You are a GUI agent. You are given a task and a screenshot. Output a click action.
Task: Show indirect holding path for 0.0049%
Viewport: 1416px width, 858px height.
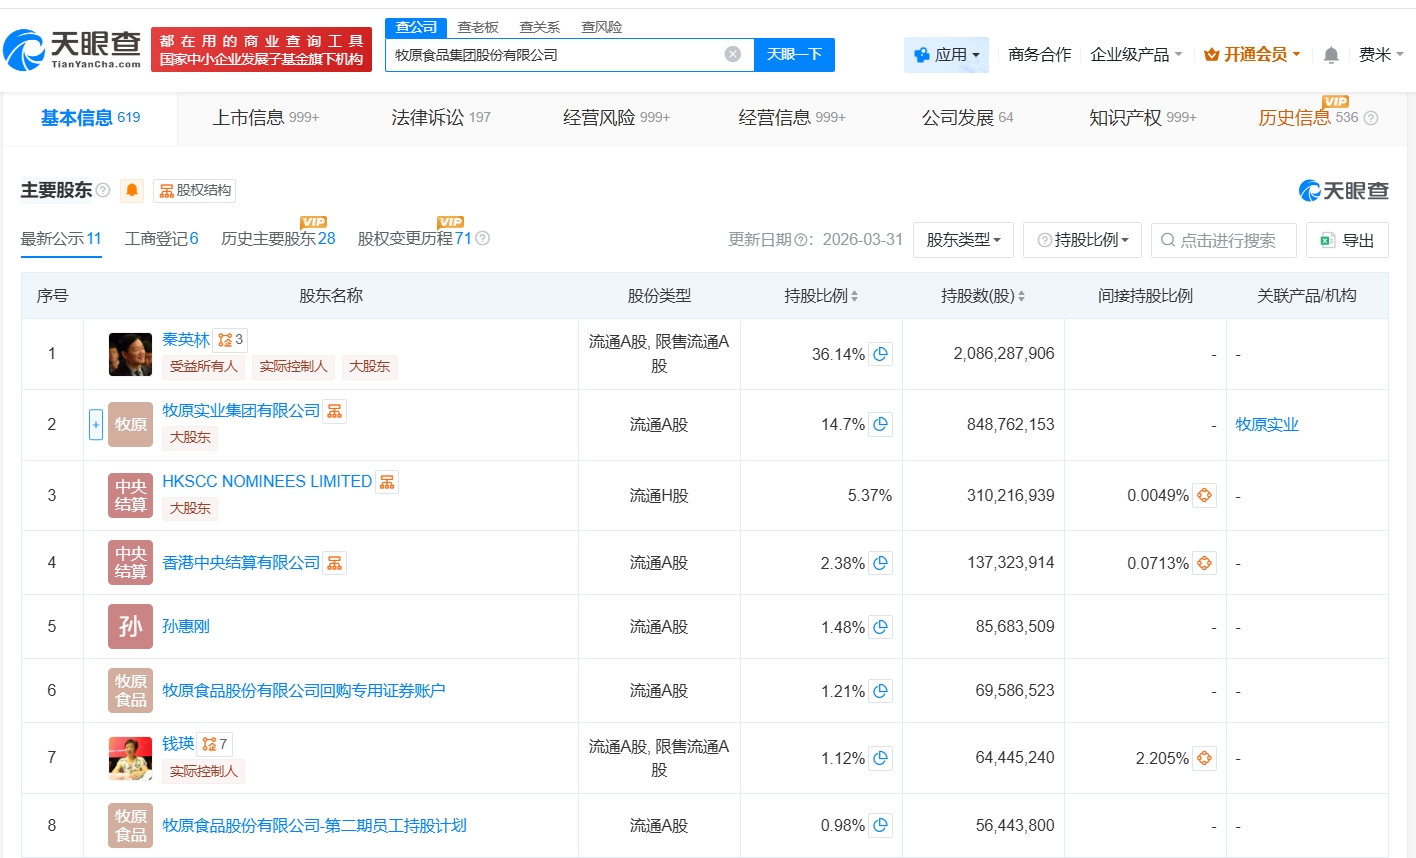[x=1204, y=495]
